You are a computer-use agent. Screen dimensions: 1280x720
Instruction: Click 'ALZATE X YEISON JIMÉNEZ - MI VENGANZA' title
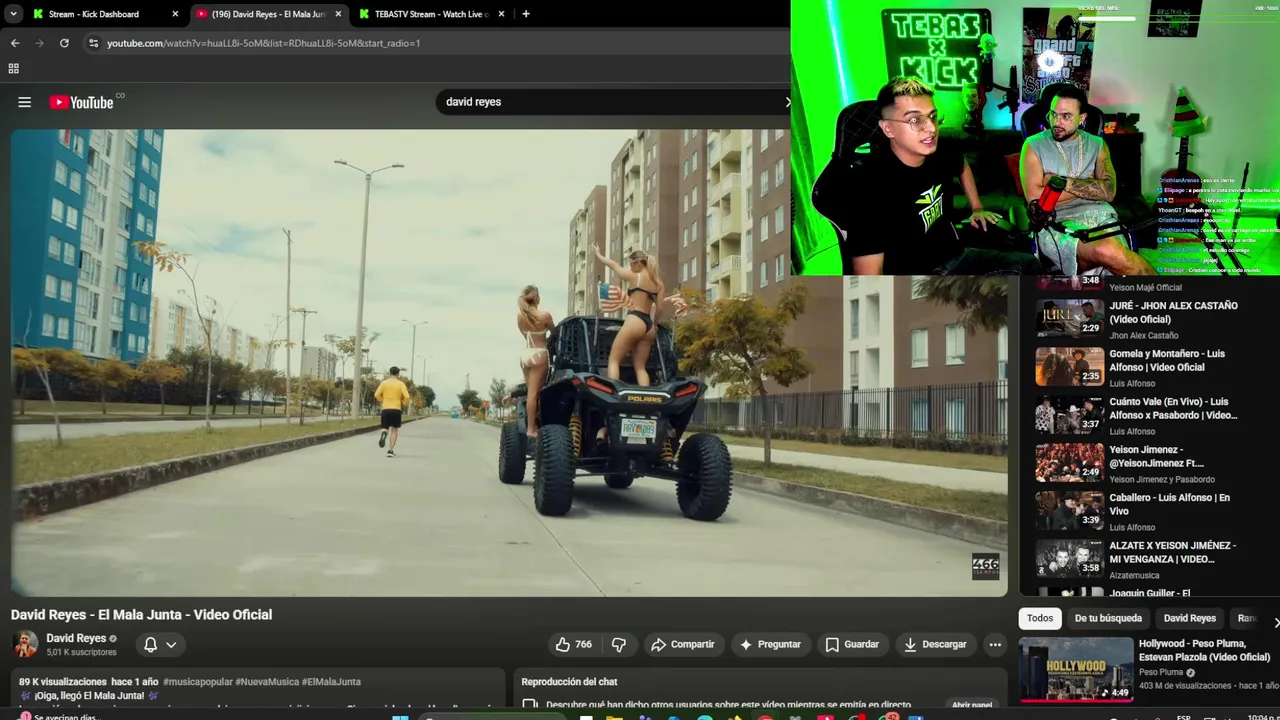[1172, 552]
